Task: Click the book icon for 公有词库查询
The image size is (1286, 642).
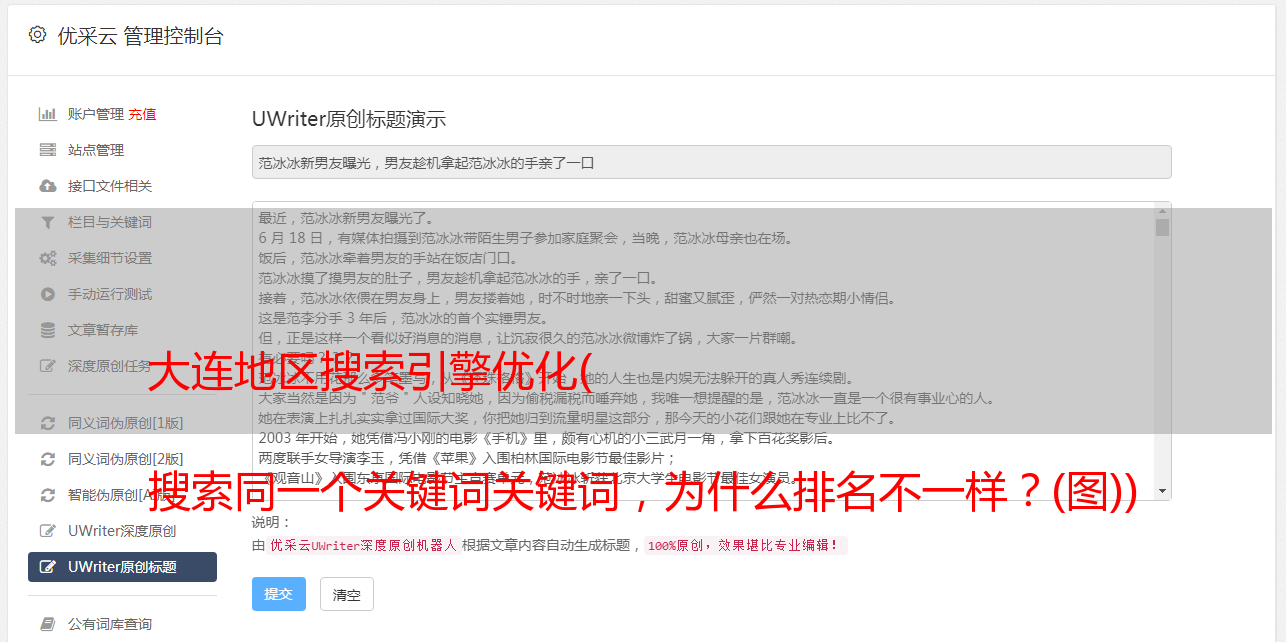Action: pyautogui.click(x=47, y=624)
